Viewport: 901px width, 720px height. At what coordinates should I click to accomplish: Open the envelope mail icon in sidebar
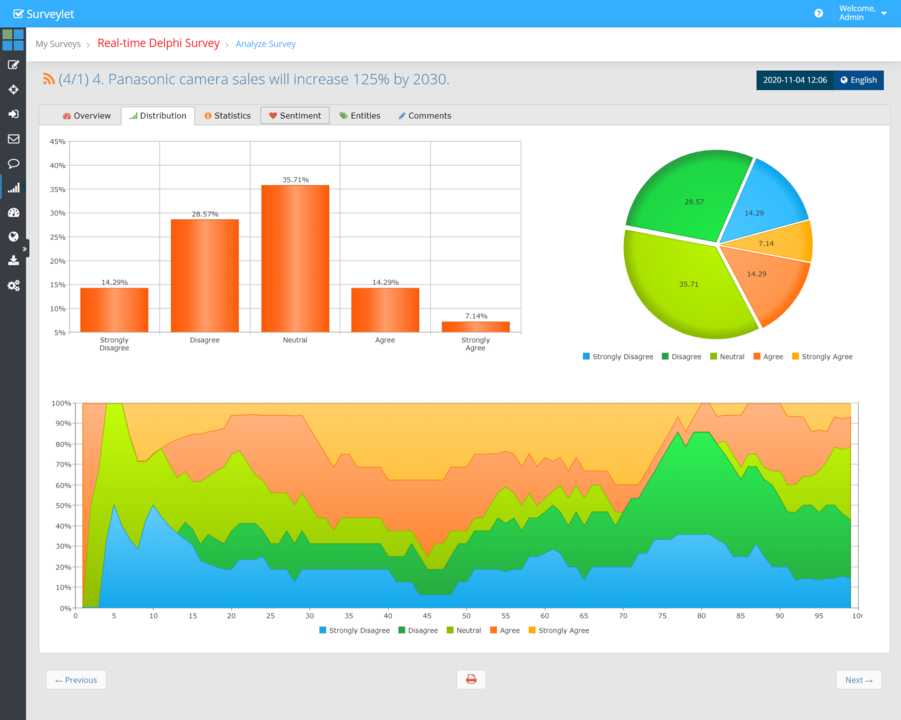(13, 139)
